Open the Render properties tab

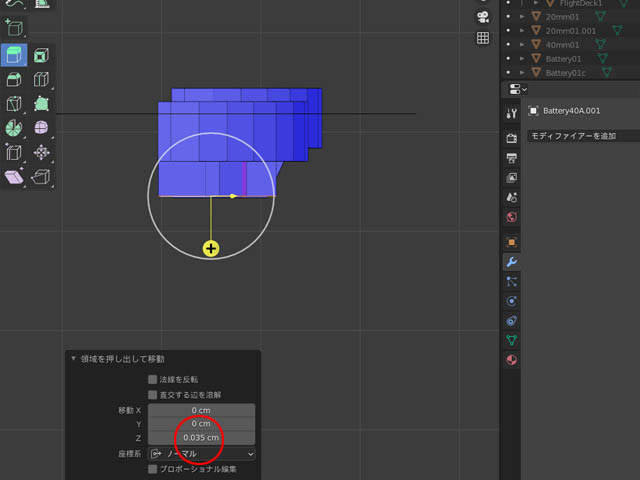(511, 138)
